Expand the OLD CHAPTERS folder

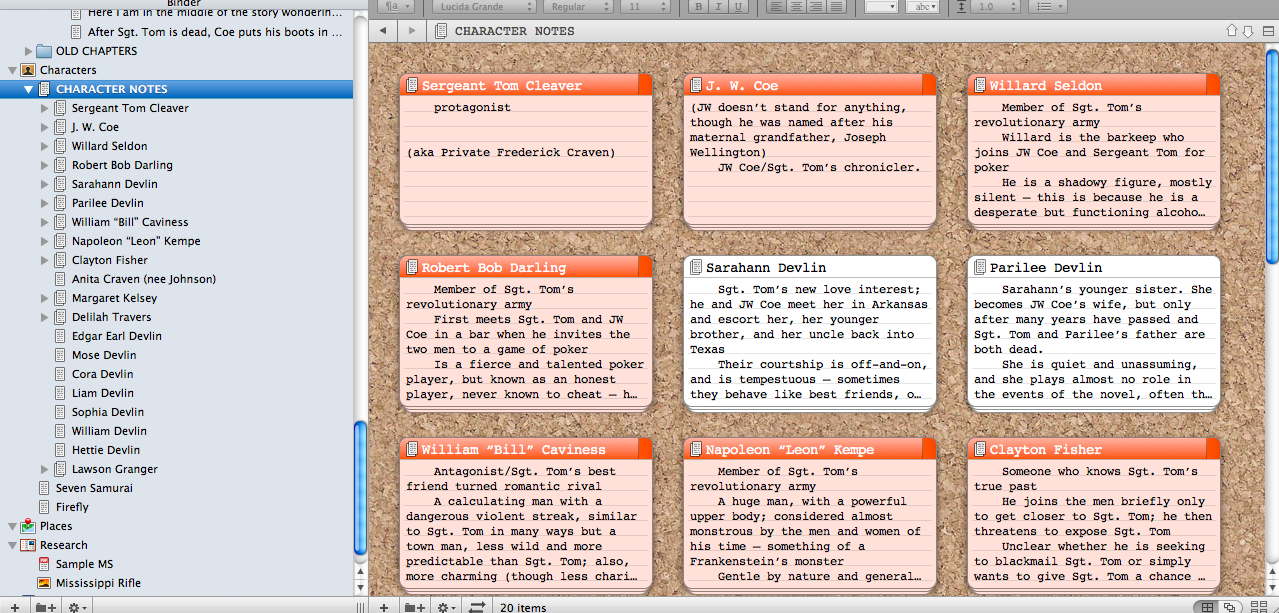pos(28,51)
